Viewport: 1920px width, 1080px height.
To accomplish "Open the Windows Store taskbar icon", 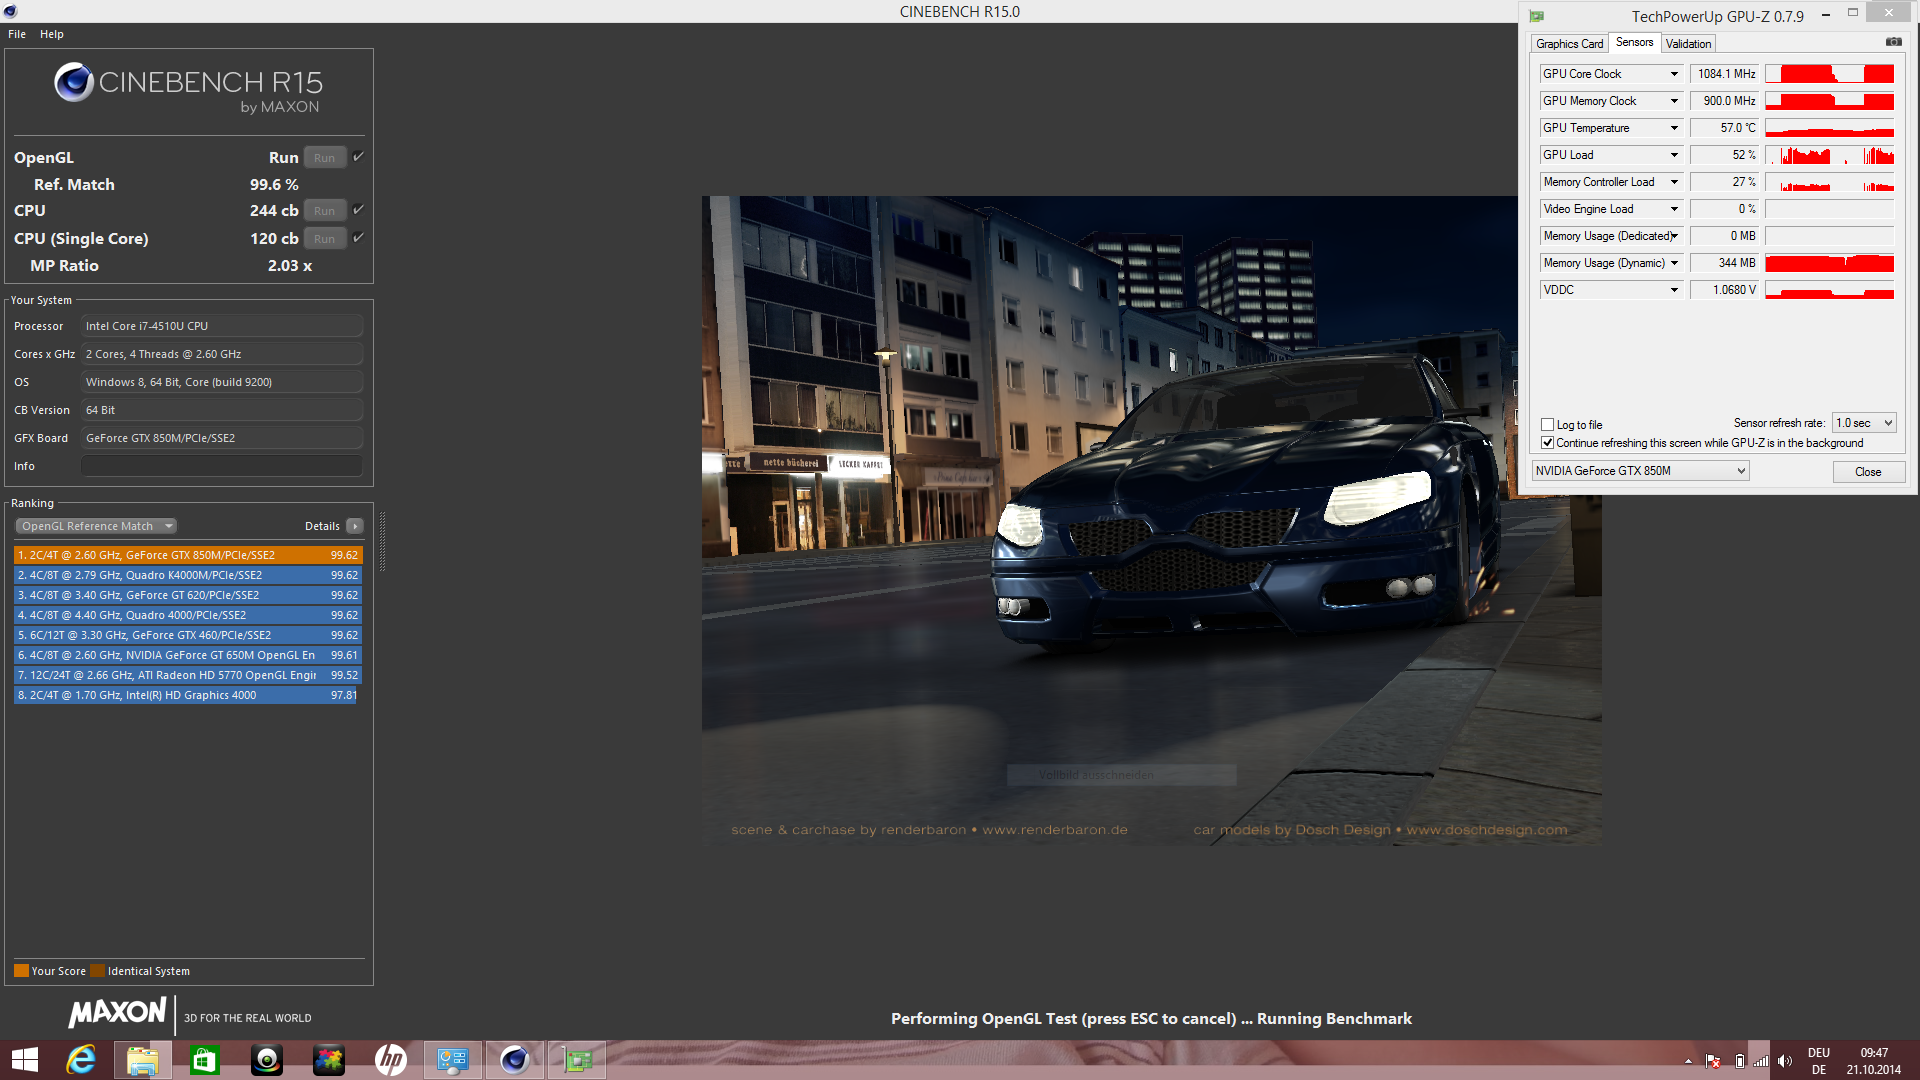I will [204, 1060].
